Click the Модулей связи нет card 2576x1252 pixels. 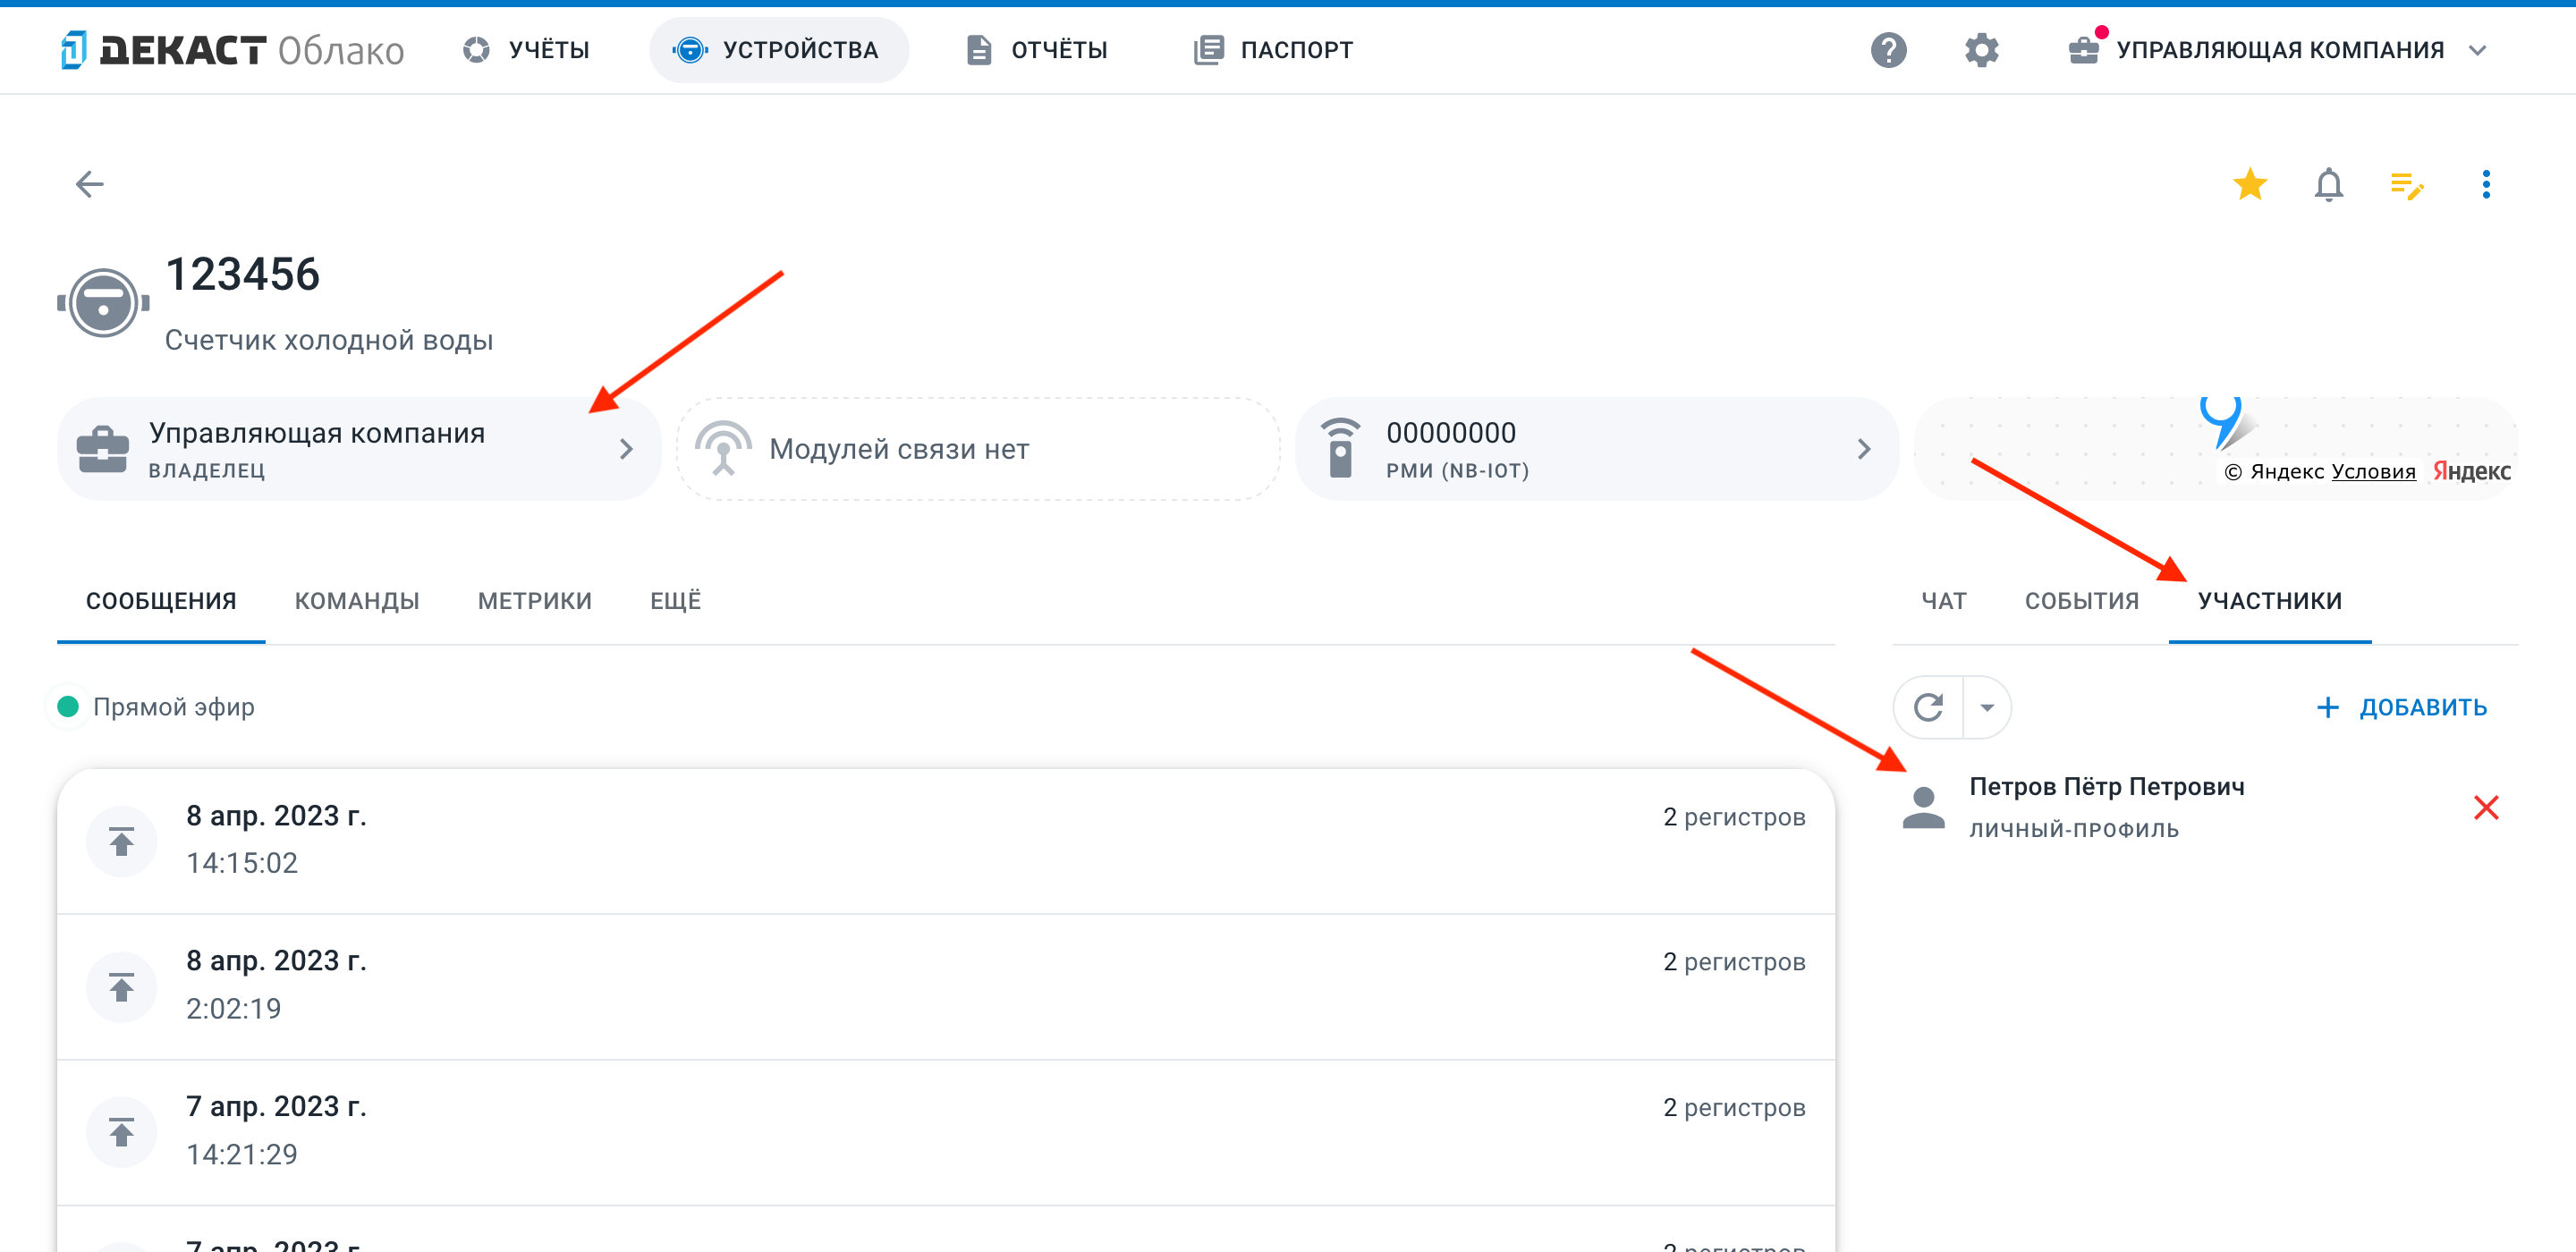[978, 449]
